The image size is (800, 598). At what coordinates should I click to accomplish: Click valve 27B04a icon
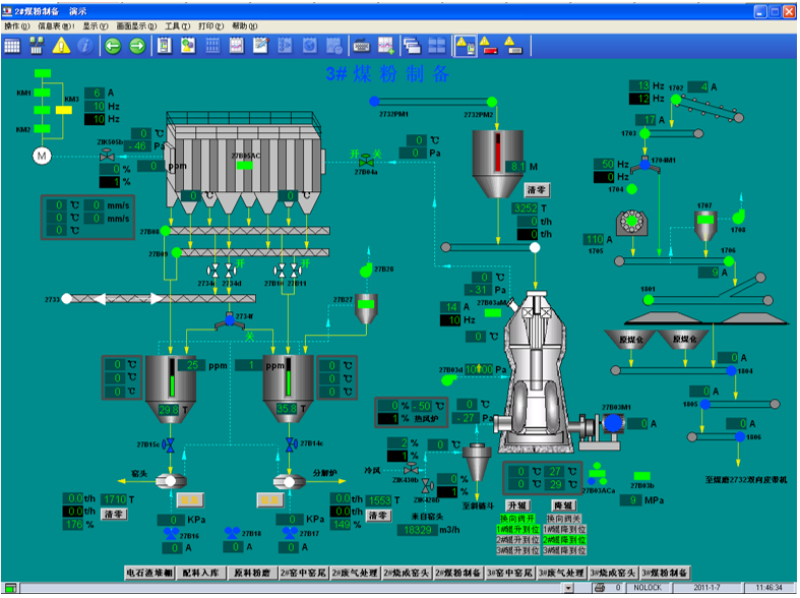click(366, 161)
